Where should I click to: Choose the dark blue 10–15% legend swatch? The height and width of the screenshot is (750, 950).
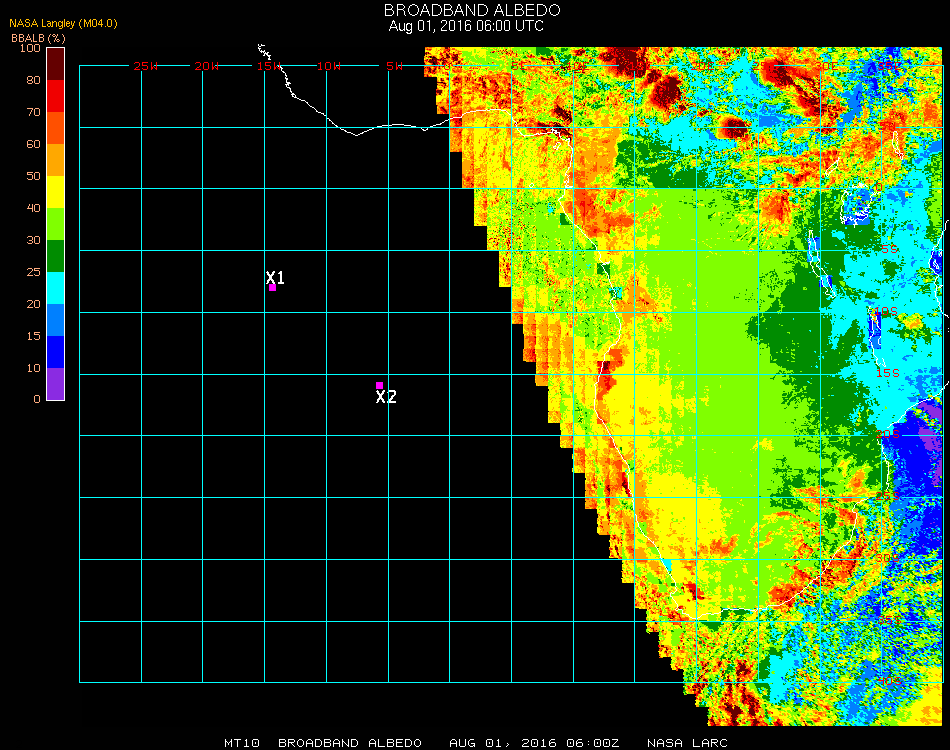(x=56, y=352)
